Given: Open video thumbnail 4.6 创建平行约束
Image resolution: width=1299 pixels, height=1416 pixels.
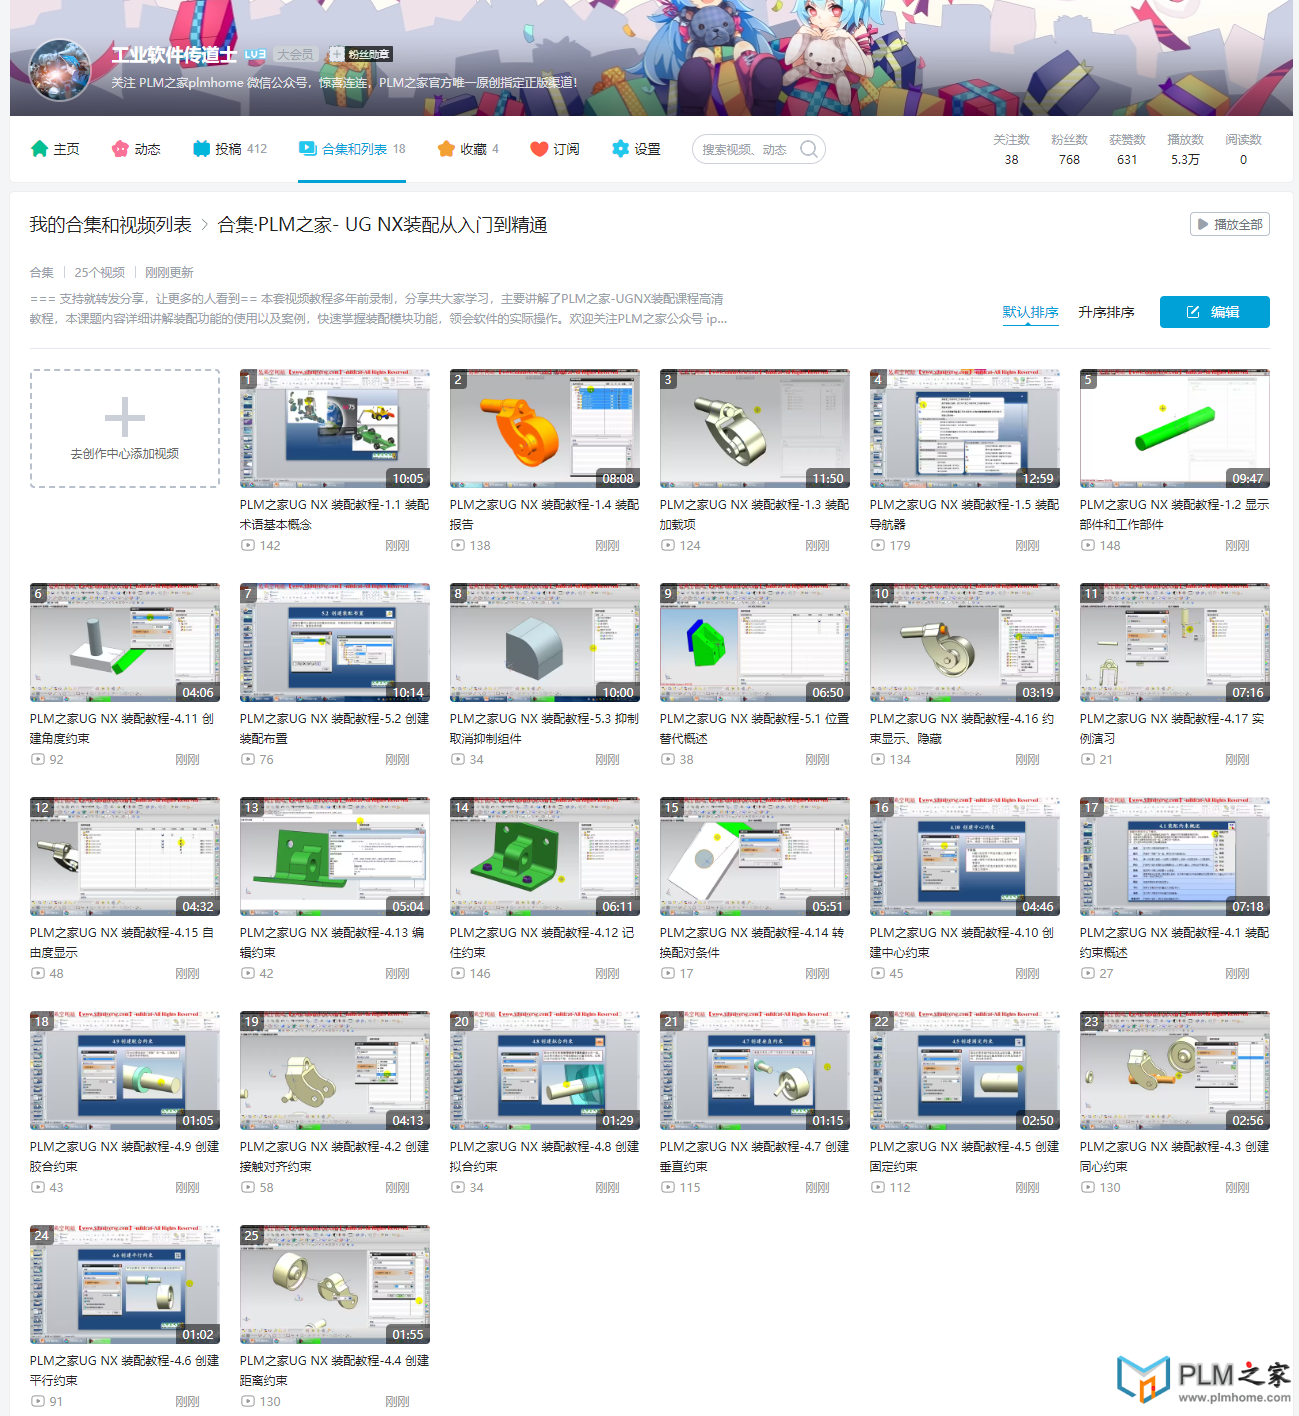Looking at the screenshot, I should click(x=125, y=1284).
